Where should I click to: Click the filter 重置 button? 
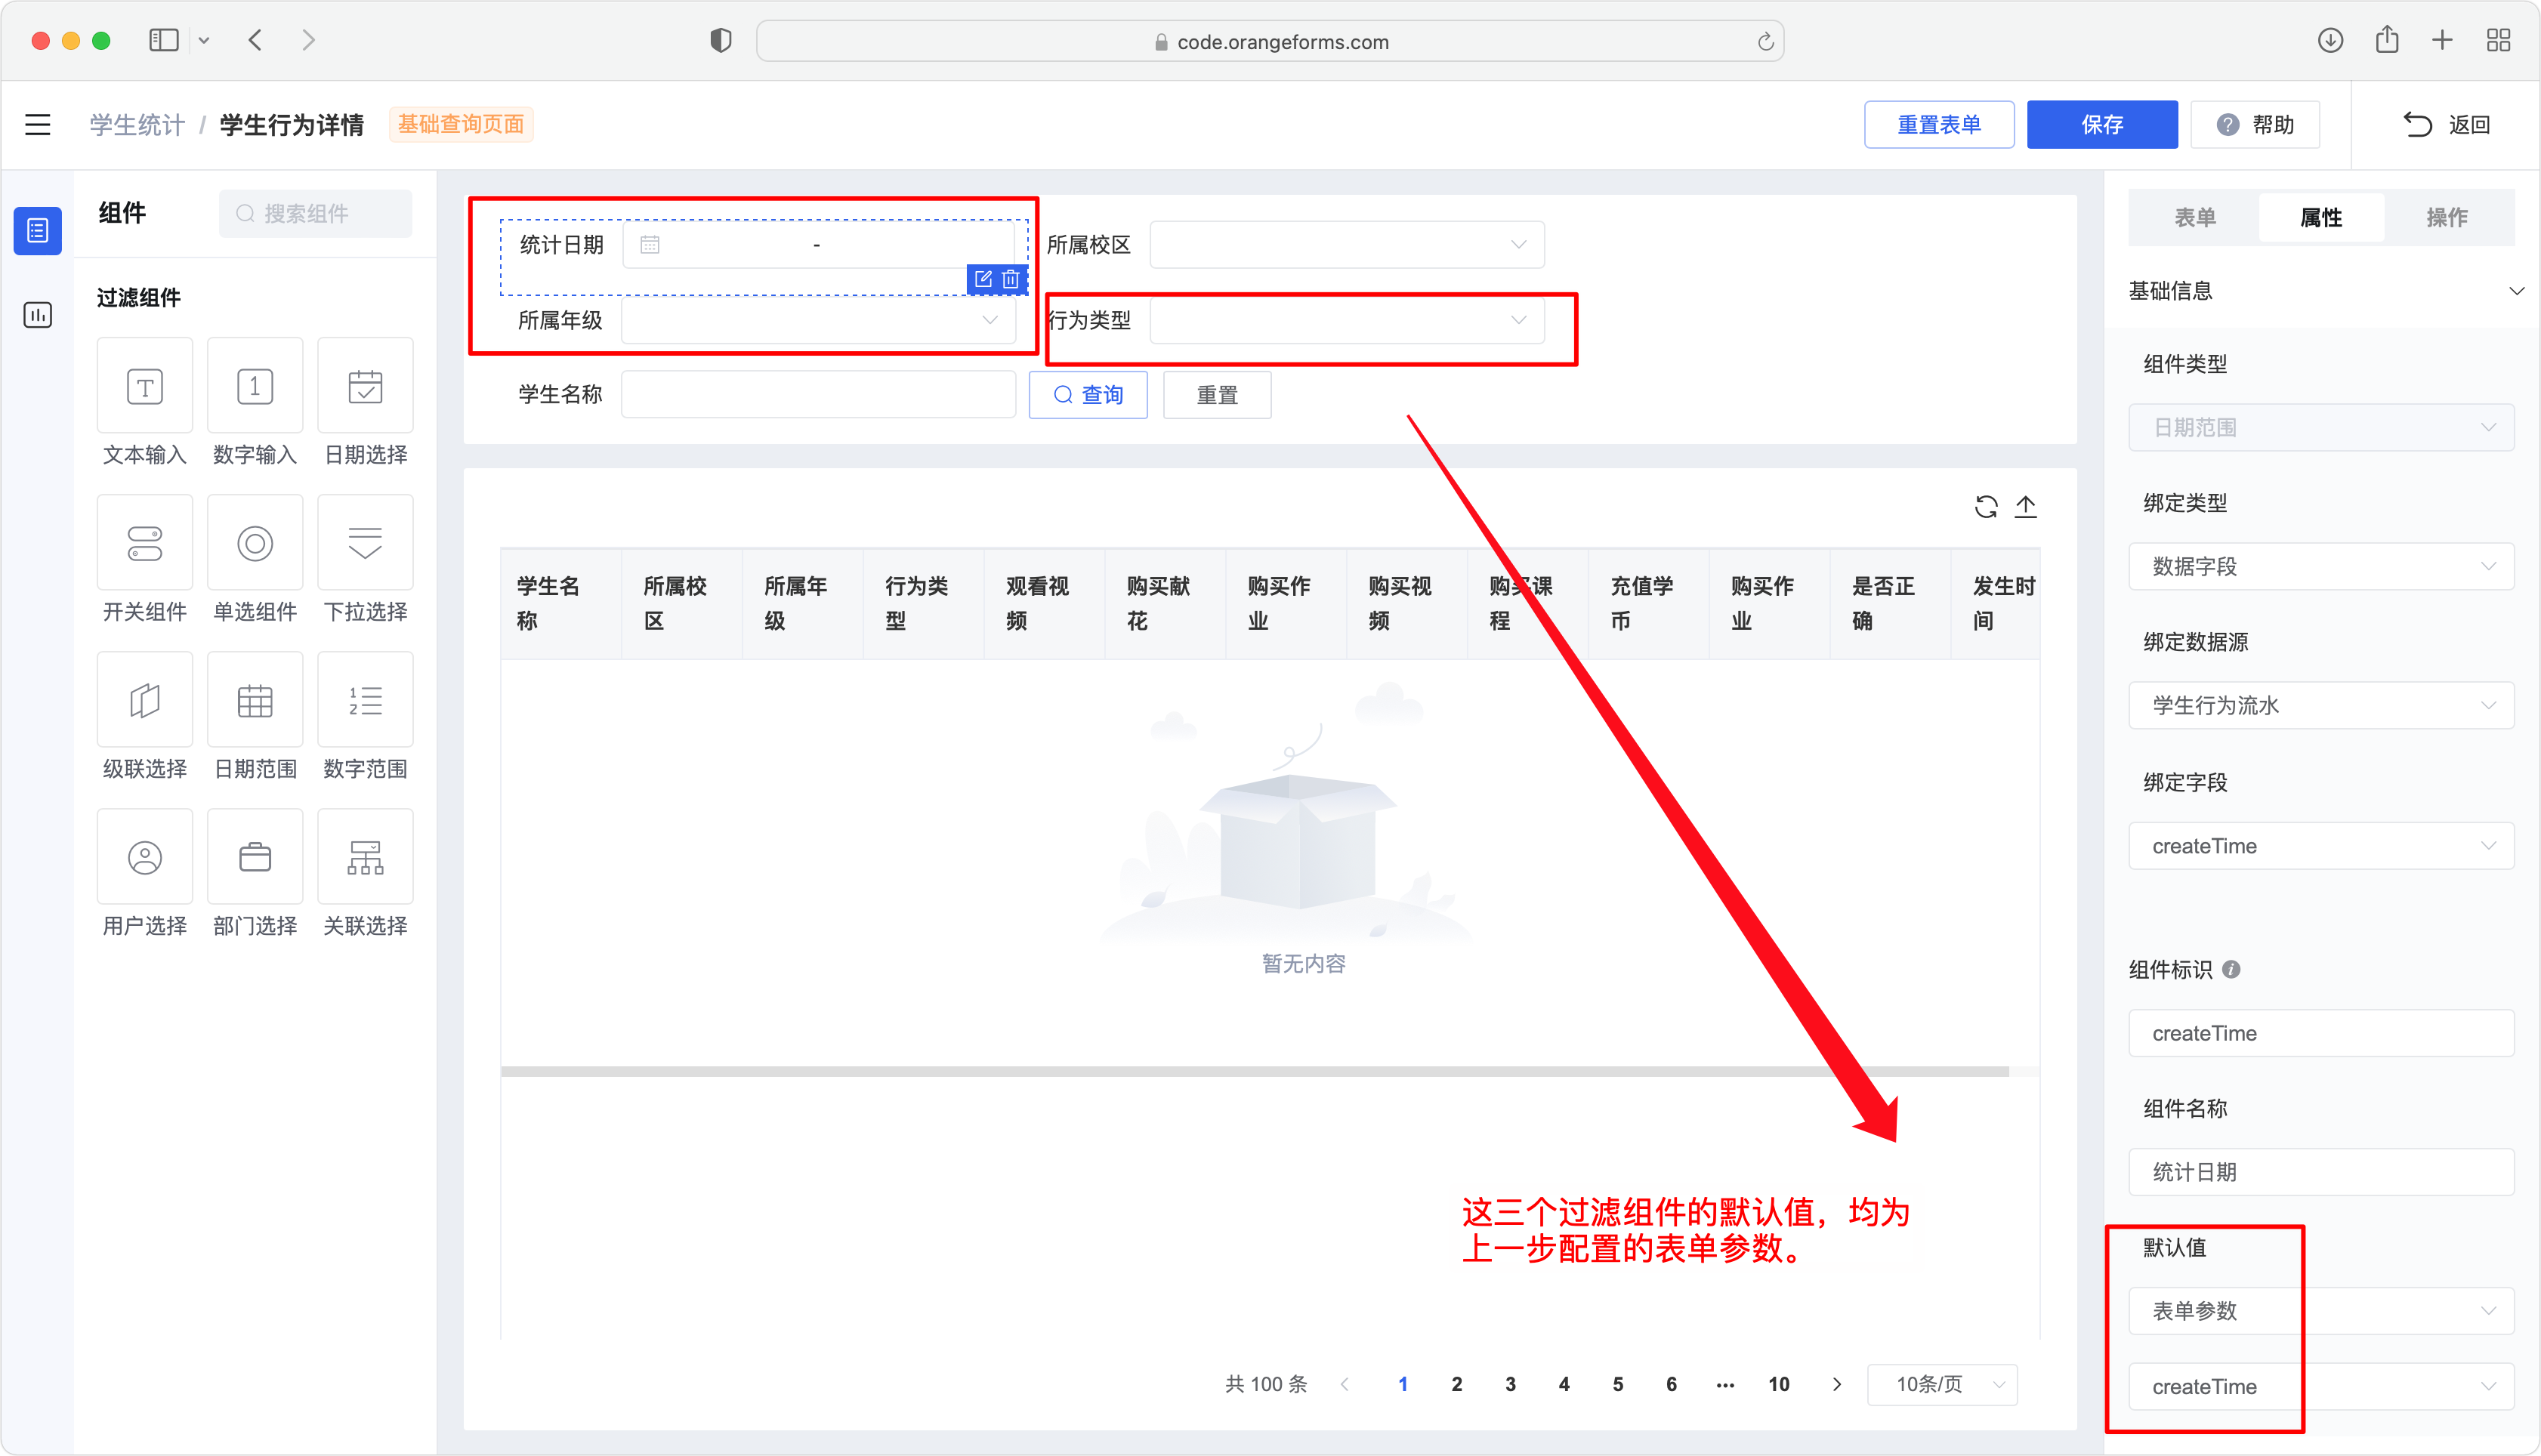(1217, 395)
